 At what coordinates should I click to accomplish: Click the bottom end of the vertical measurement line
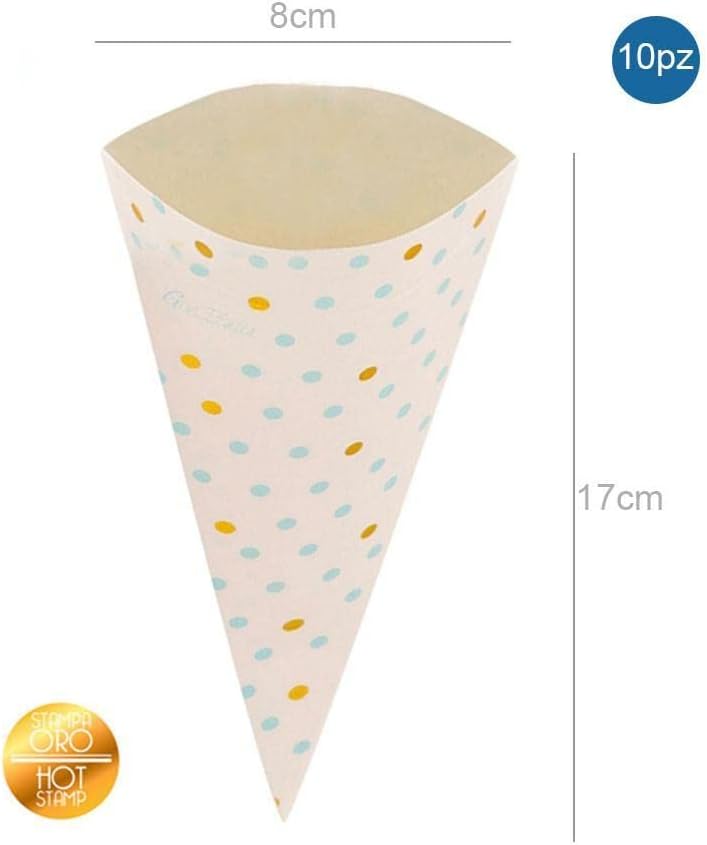coord(574,839)
